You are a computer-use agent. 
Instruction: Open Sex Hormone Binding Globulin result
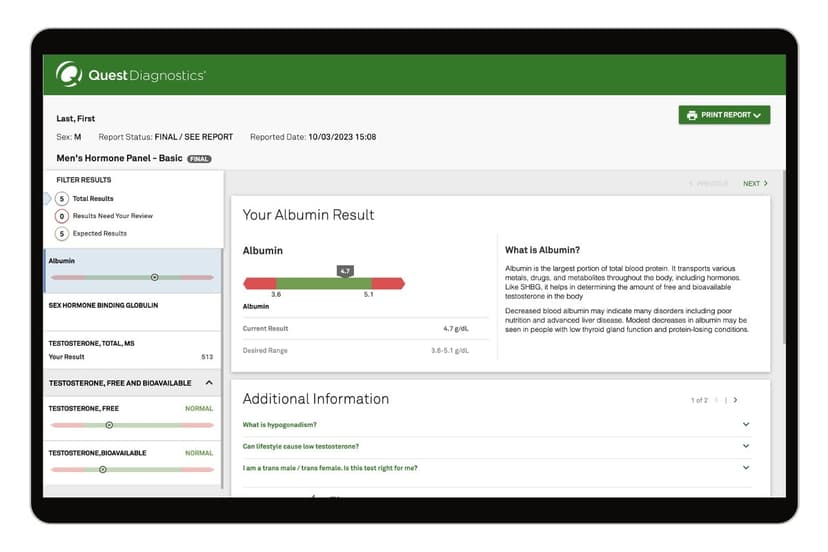tap(104, 305)
